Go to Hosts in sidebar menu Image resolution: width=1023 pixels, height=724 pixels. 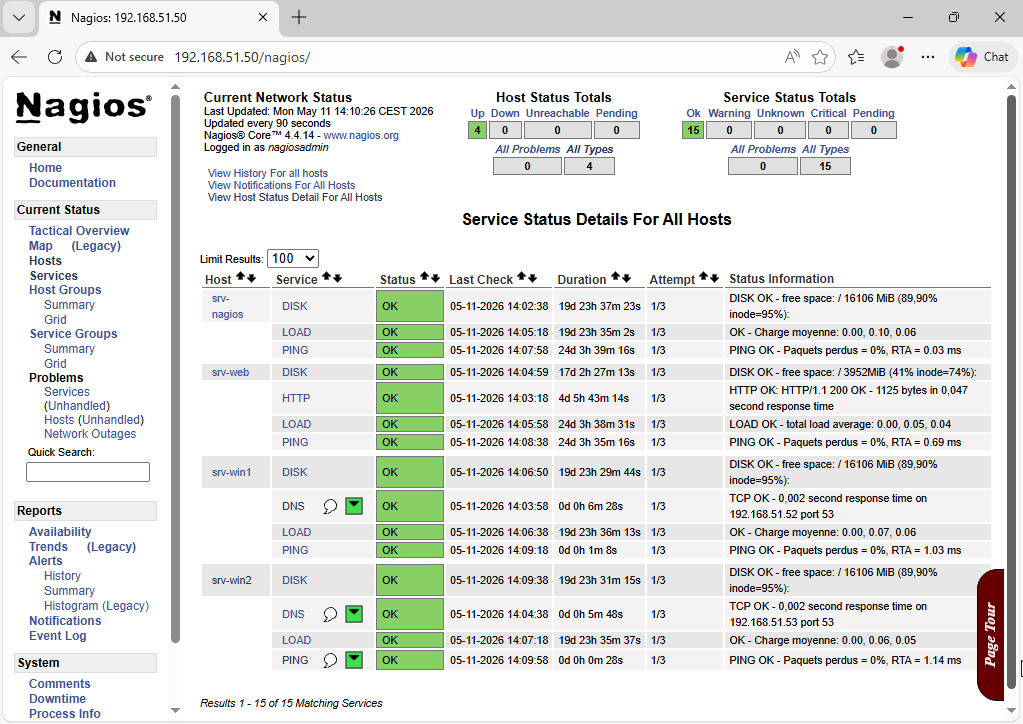(45, 261)
